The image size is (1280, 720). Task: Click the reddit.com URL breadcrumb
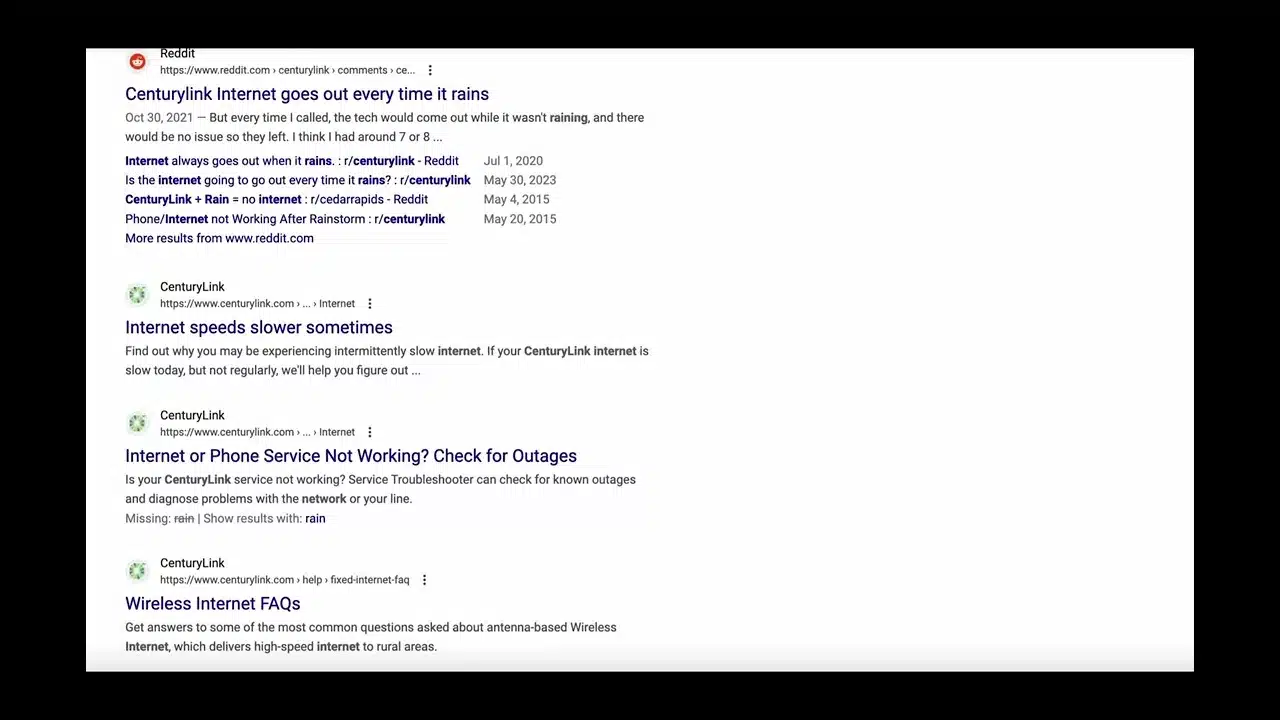pos(286,70)
